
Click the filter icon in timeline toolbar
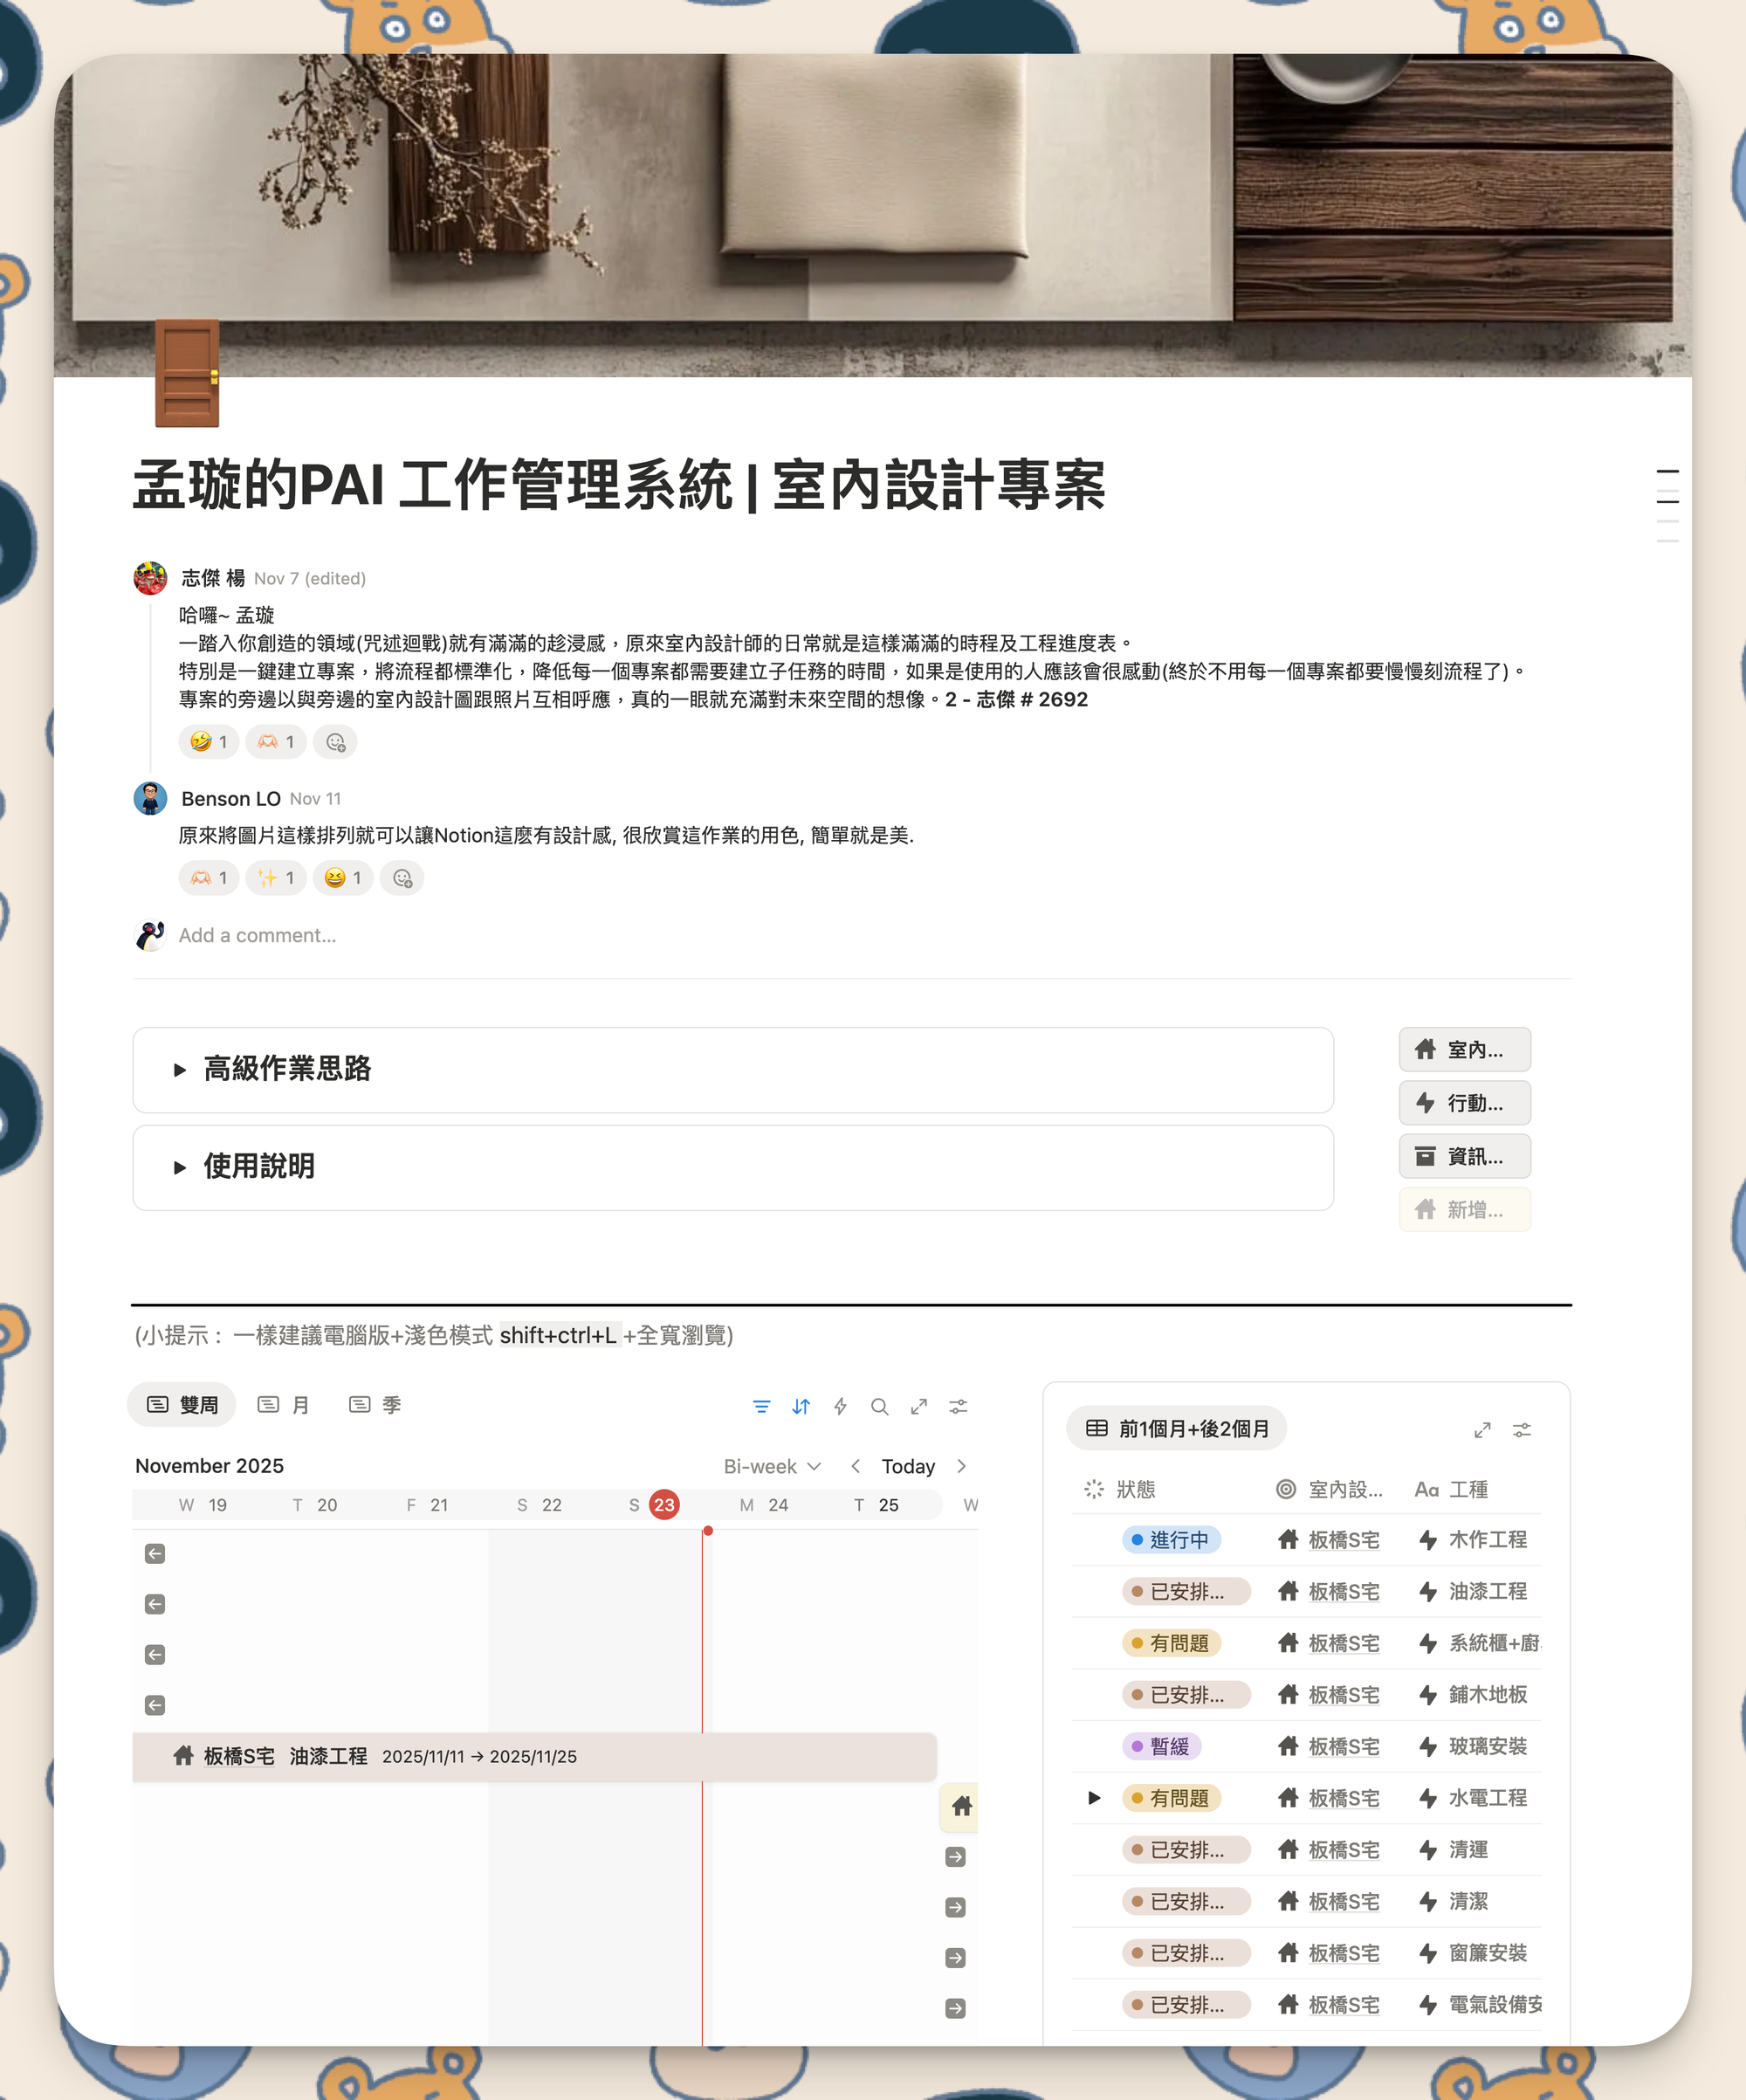pos(761,1407)
